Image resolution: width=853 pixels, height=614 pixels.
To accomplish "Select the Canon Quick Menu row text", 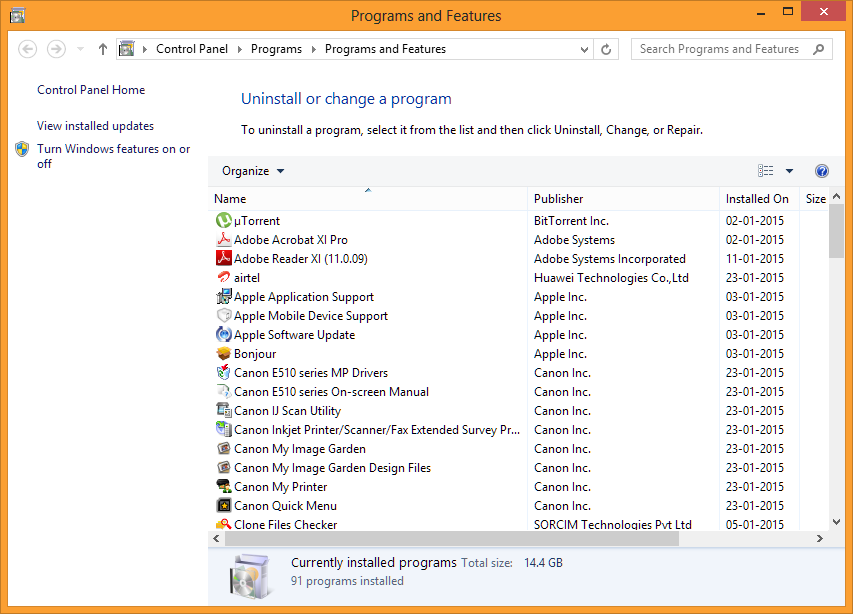I will 285,506.
